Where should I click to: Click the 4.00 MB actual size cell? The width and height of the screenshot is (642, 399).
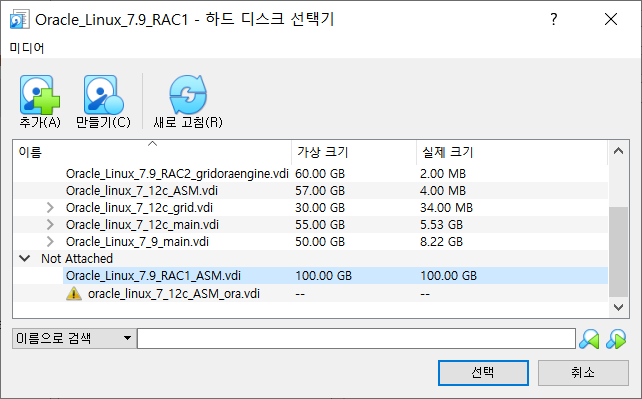443,191
